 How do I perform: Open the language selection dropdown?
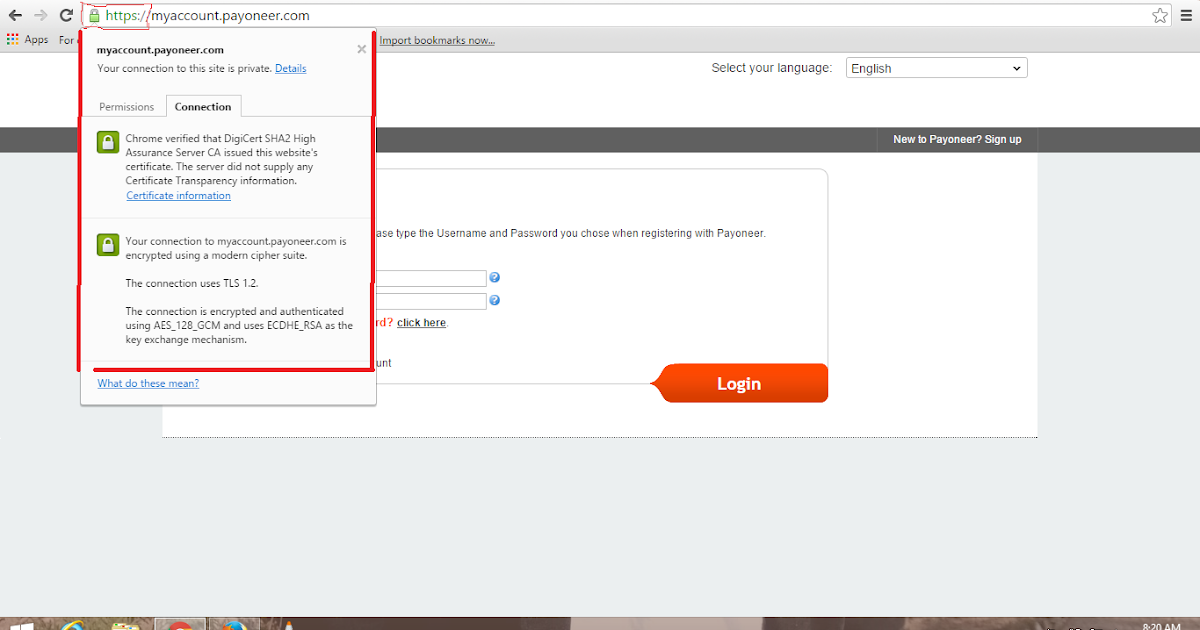tap(935, 67)
